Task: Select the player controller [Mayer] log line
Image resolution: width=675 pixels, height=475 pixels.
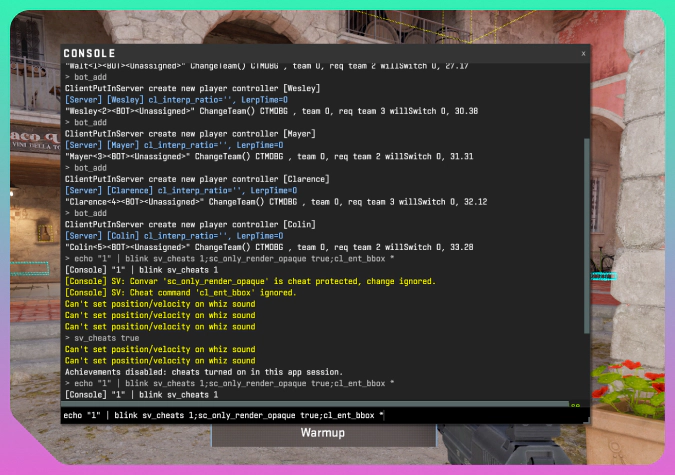Action: tap(188, 133)
